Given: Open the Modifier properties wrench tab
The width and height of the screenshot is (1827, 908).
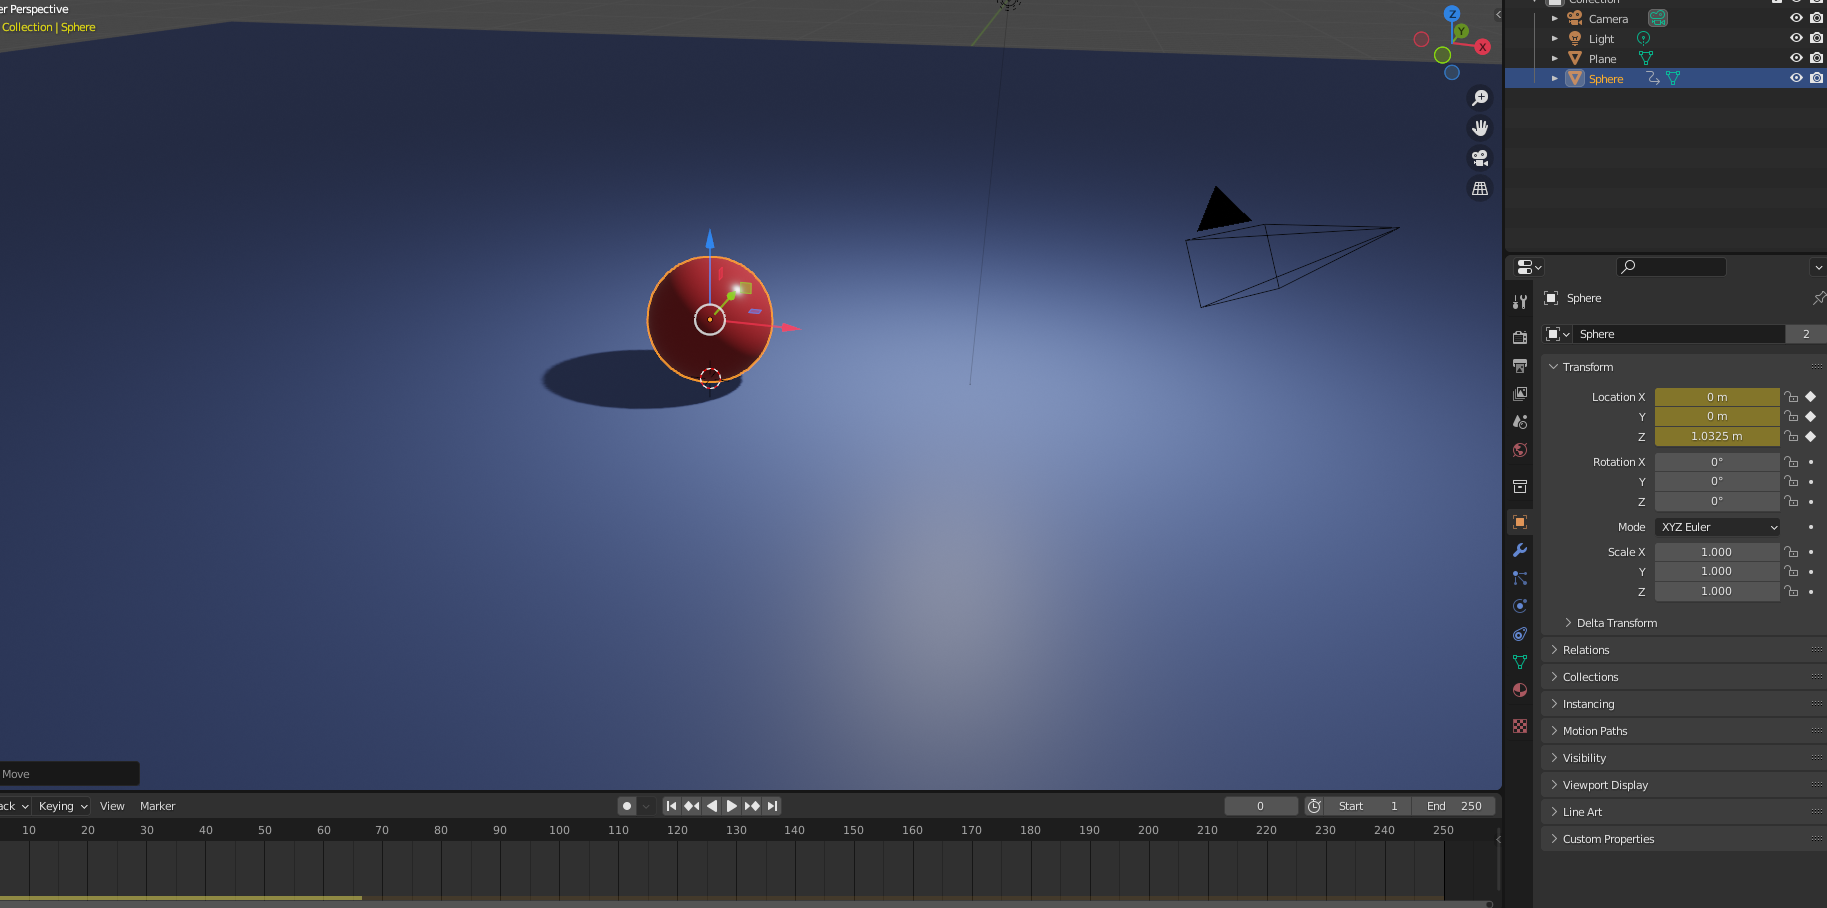Looking at the screenshot, I should pyautogui.click(x=1520, y=550).
